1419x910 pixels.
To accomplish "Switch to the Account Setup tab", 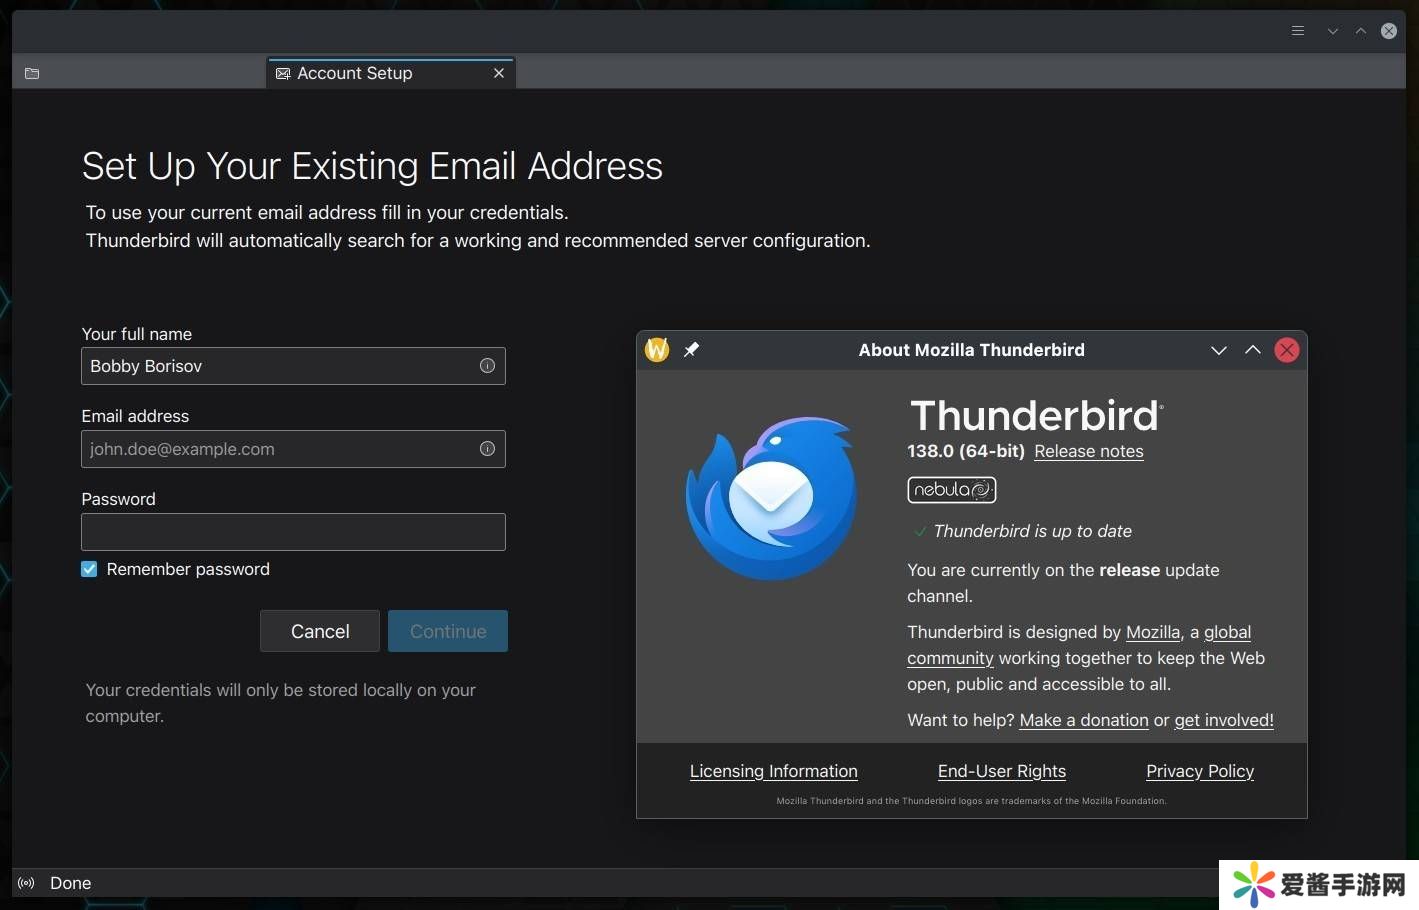I will click(x=355, y=74).
